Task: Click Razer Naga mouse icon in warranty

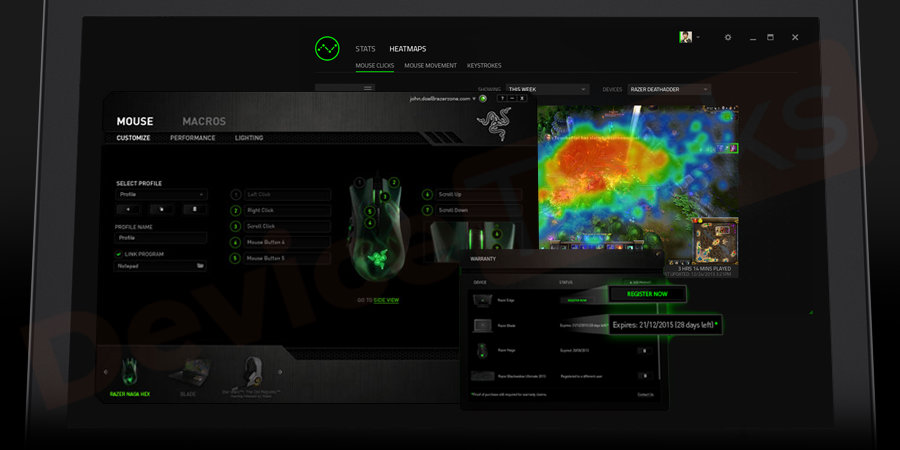Action: coord(482,350)
